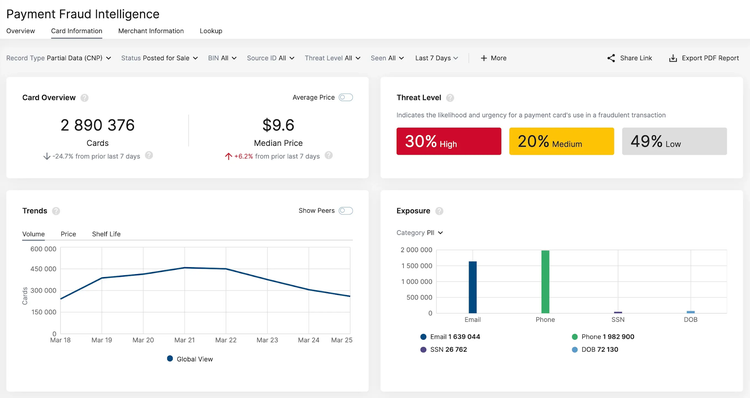750x398 pixels.
Task: Select the Price trends tab
Action: [68, 234]
